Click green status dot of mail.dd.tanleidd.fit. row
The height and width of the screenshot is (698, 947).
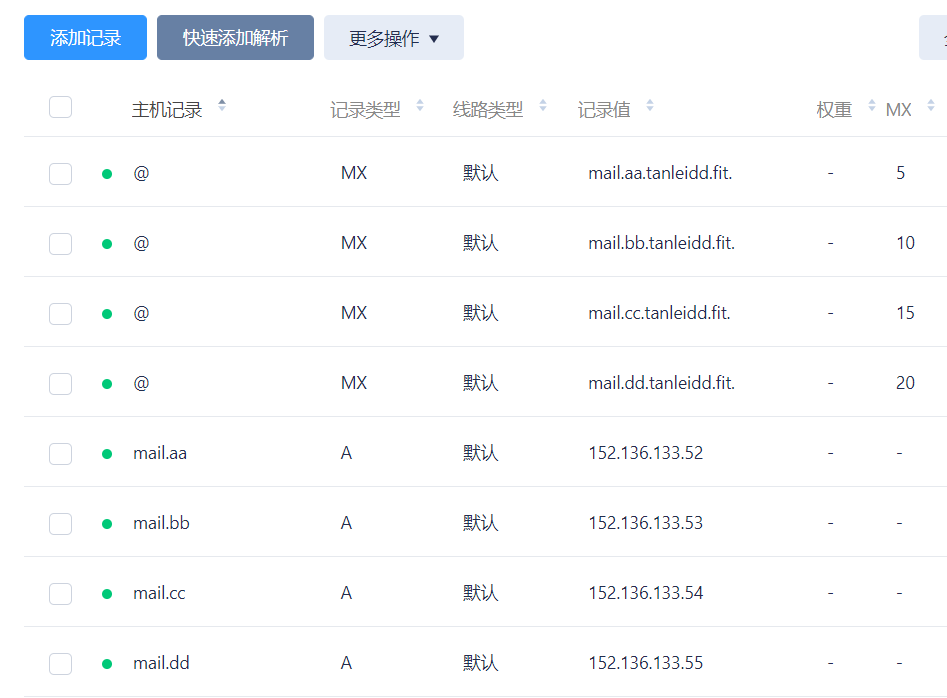pos(107,384)
